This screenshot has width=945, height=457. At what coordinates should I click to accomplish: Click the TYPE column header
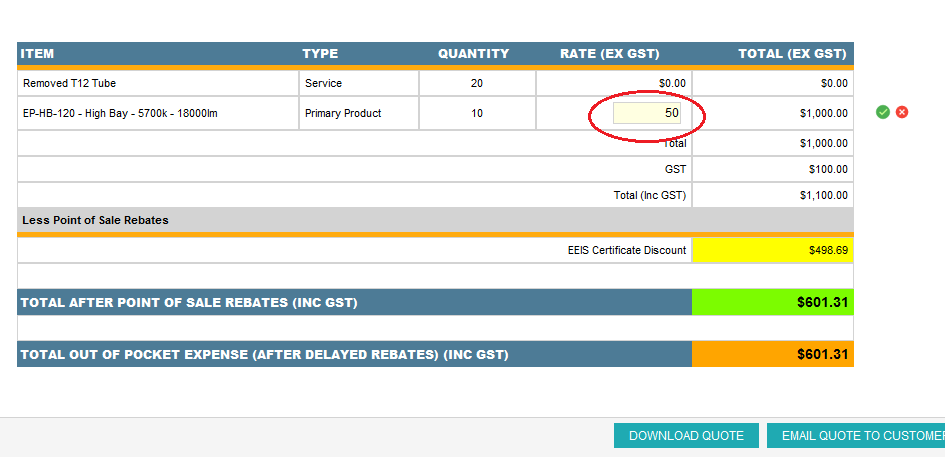tap(320, 54)
